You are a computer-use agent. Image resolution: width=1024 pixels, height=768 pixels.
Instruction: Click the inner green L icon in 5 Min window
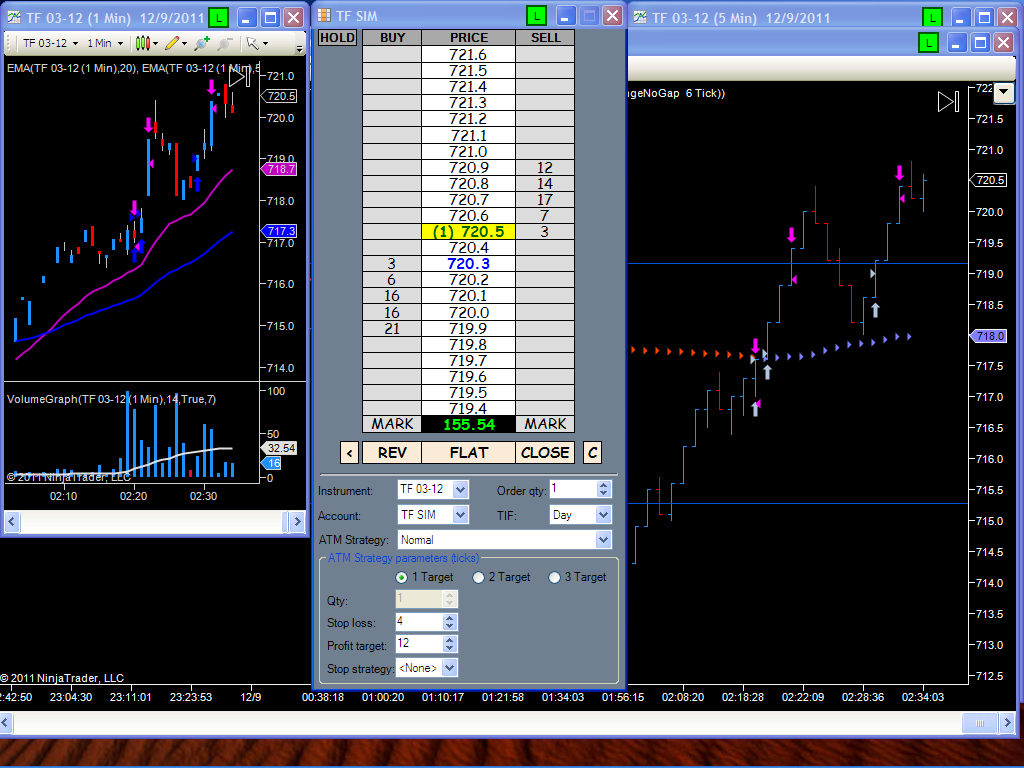coord(928,43)
